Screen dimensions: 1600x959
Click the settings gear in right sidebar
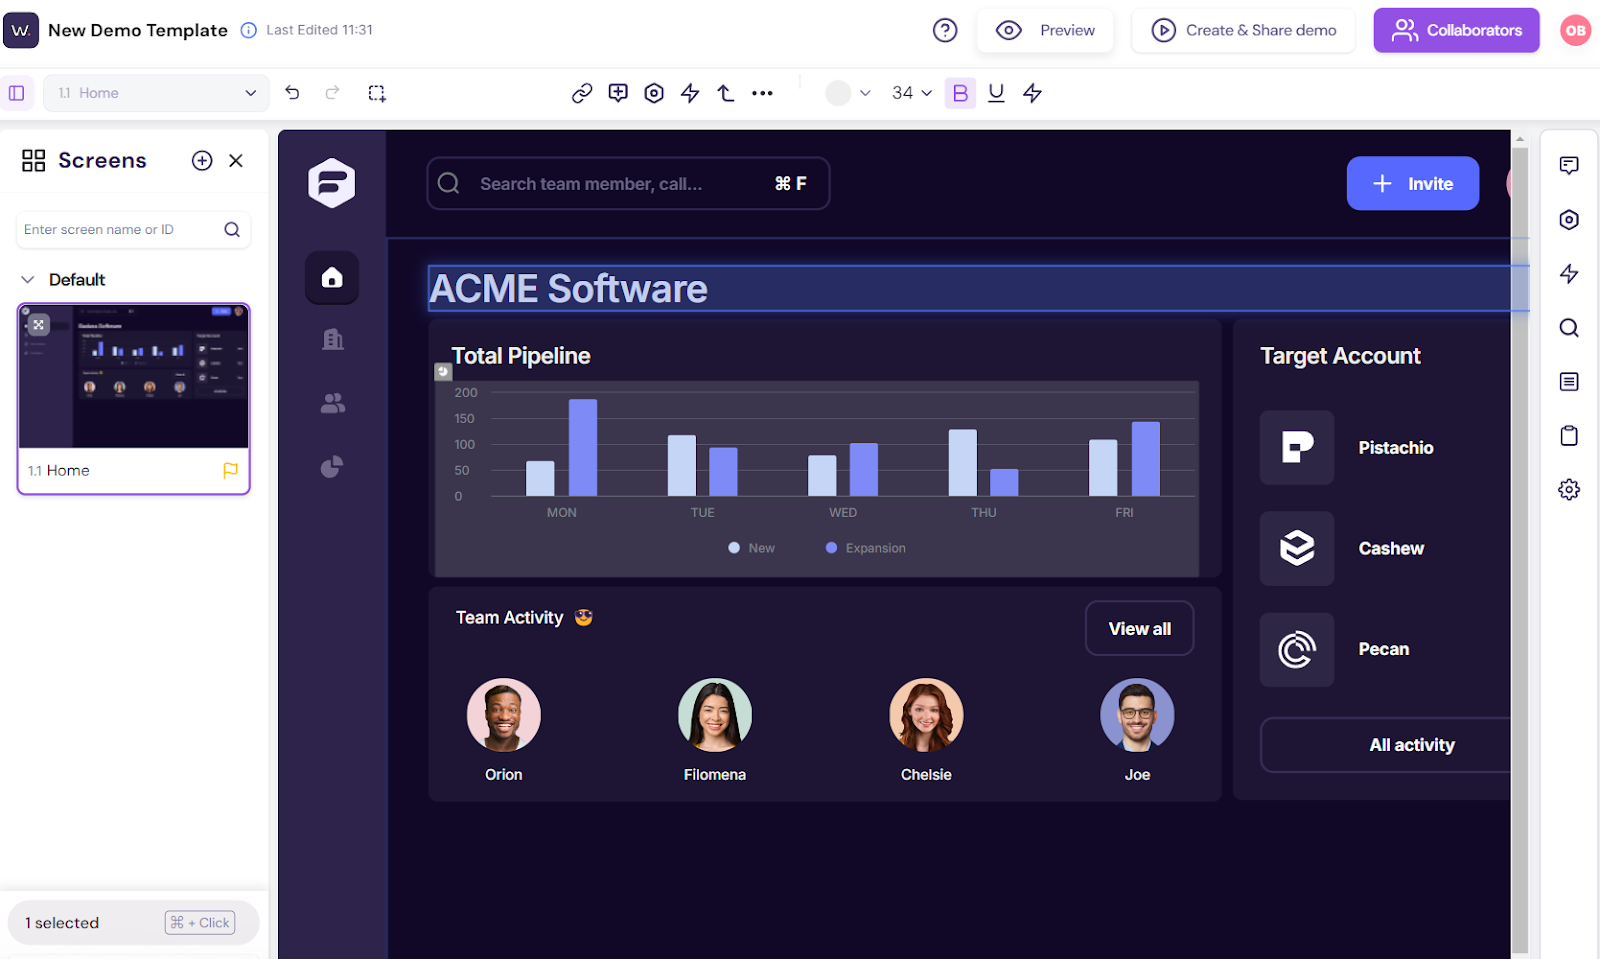click(1569, 489)
